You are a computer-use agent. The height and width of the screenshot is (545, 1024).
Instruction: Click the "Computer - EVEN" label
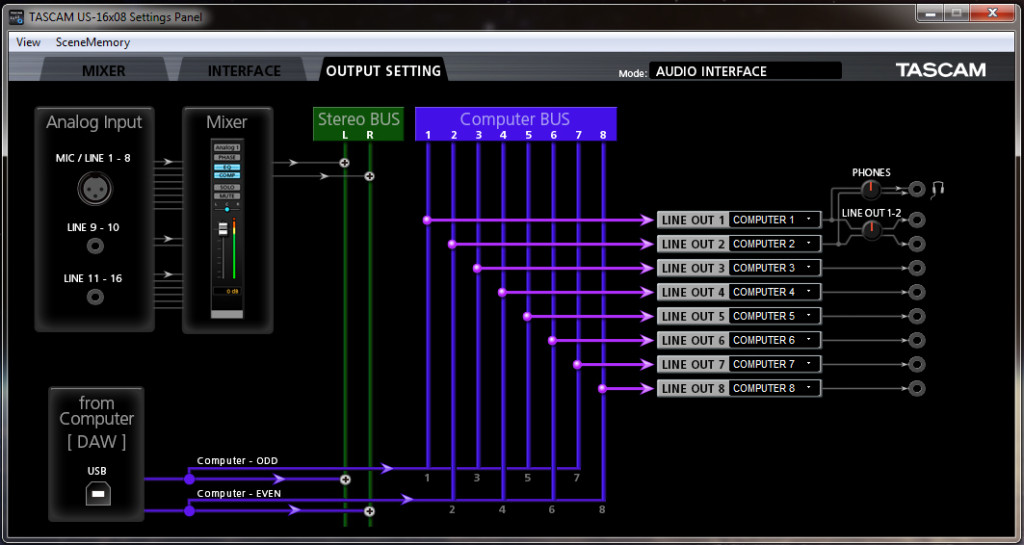tap(239, 493)
